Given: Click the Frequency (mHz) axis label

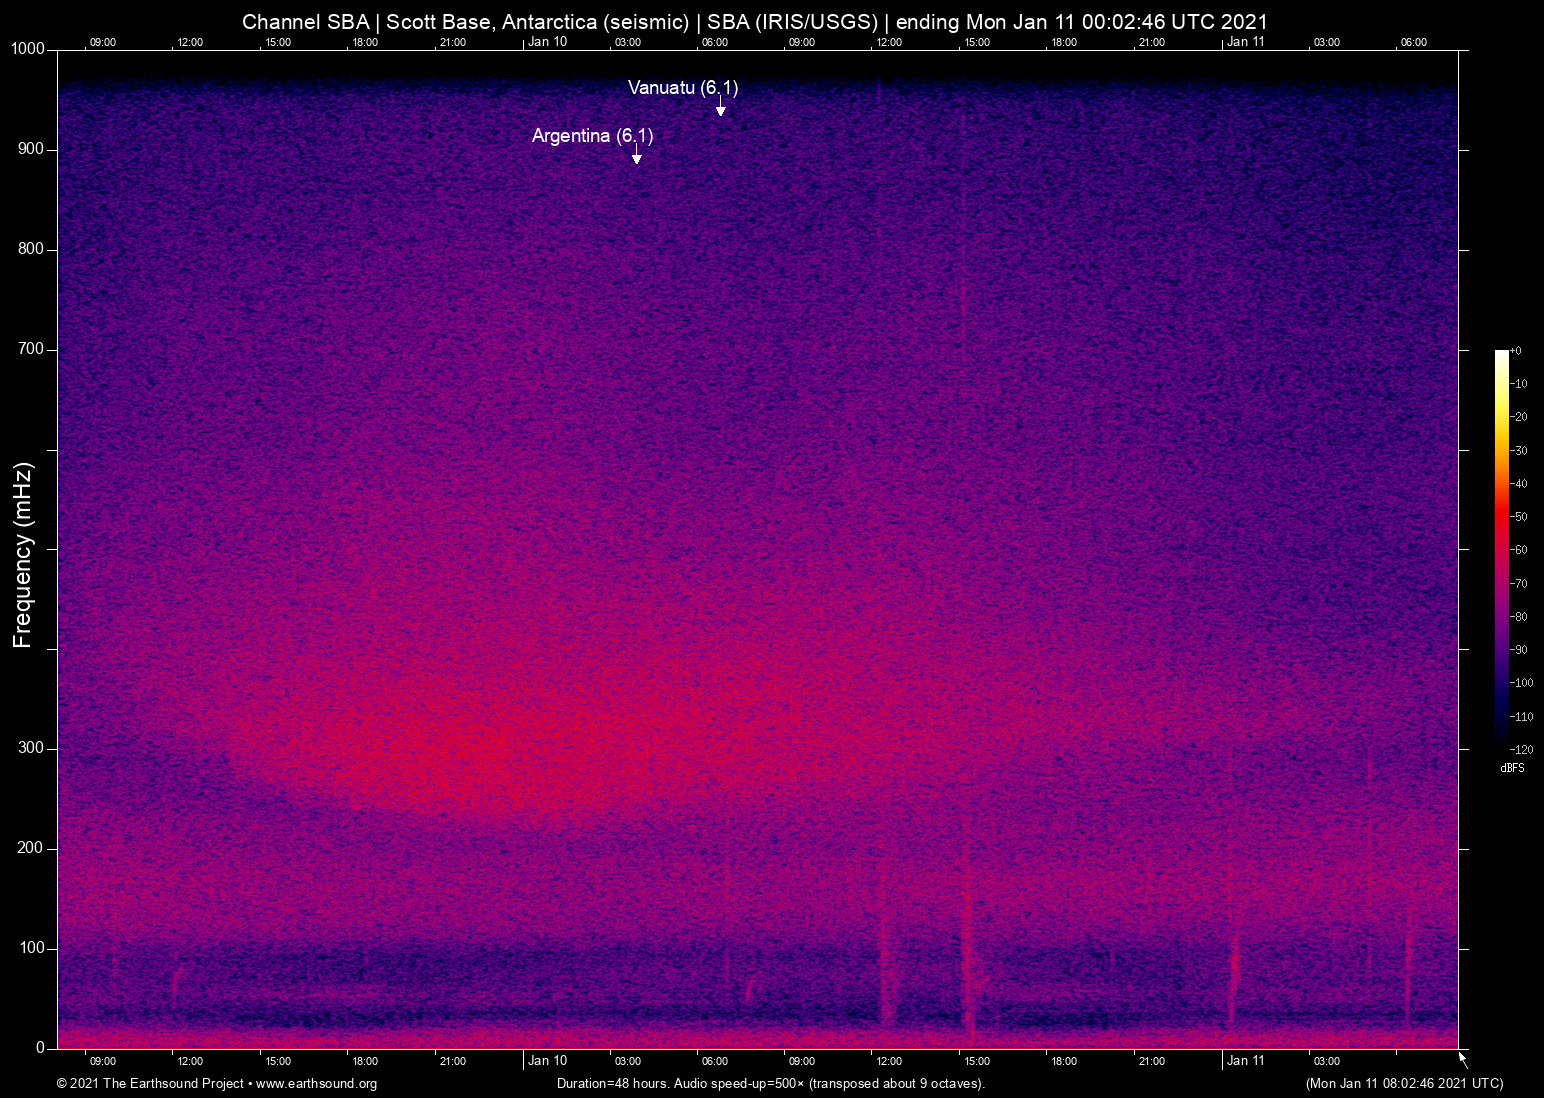Looking at the screenshot, I should (22, 549).
